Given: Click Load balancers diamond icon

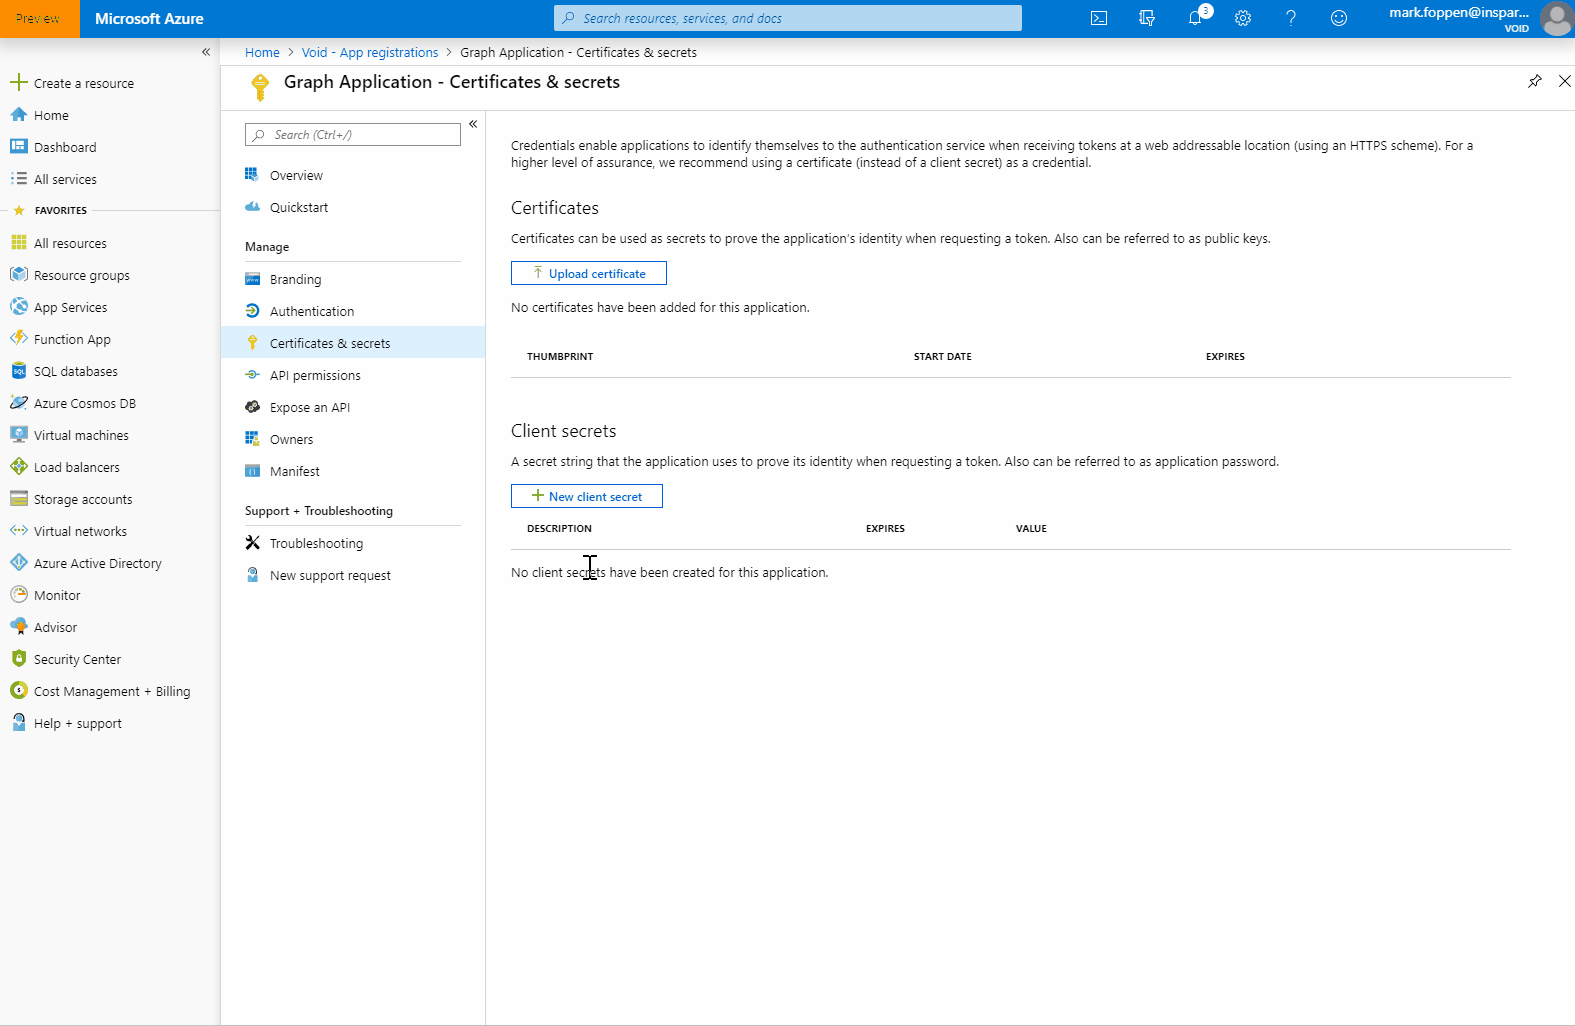Looking at the screenshot, I should pyautogui.click(x=18, y=467).
